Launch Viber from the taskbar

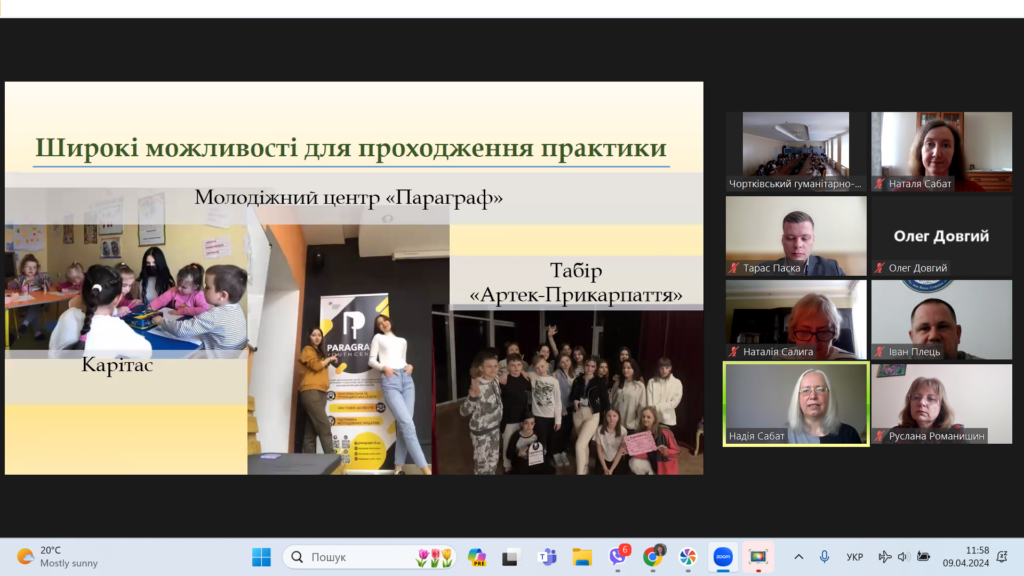618,557
